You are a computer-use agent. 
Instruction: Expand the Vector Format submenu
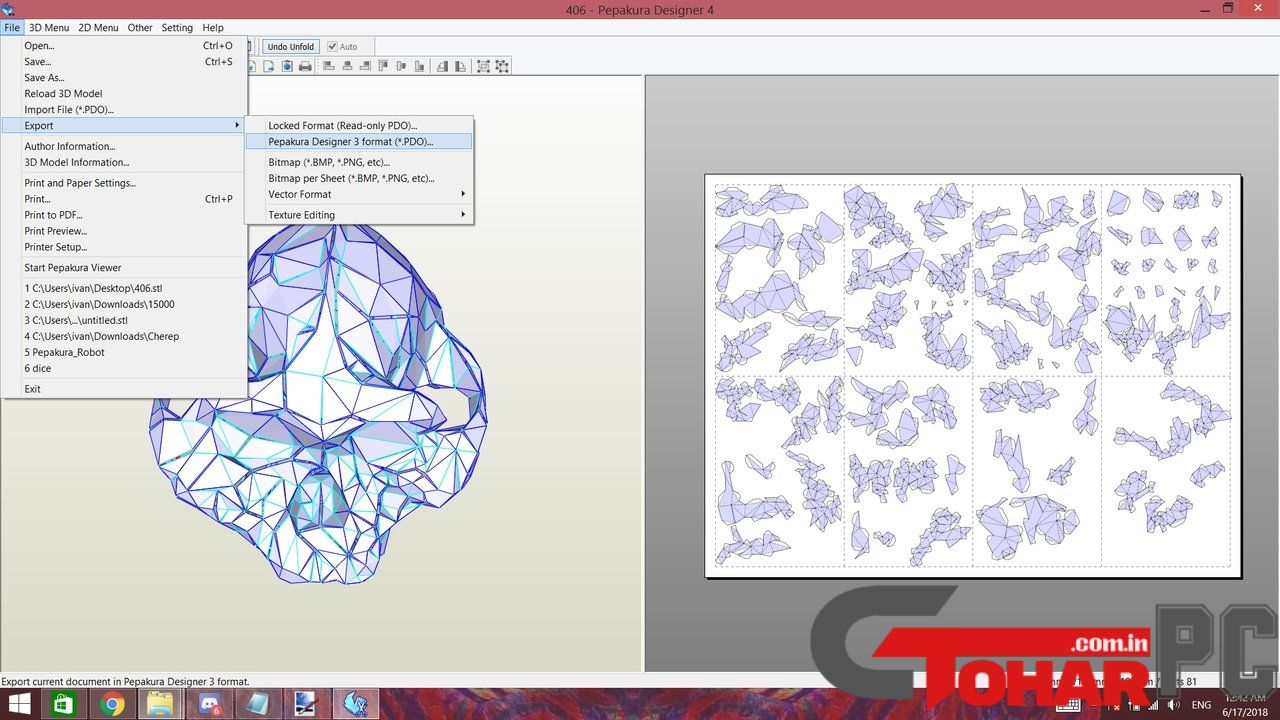click(359, 194)
